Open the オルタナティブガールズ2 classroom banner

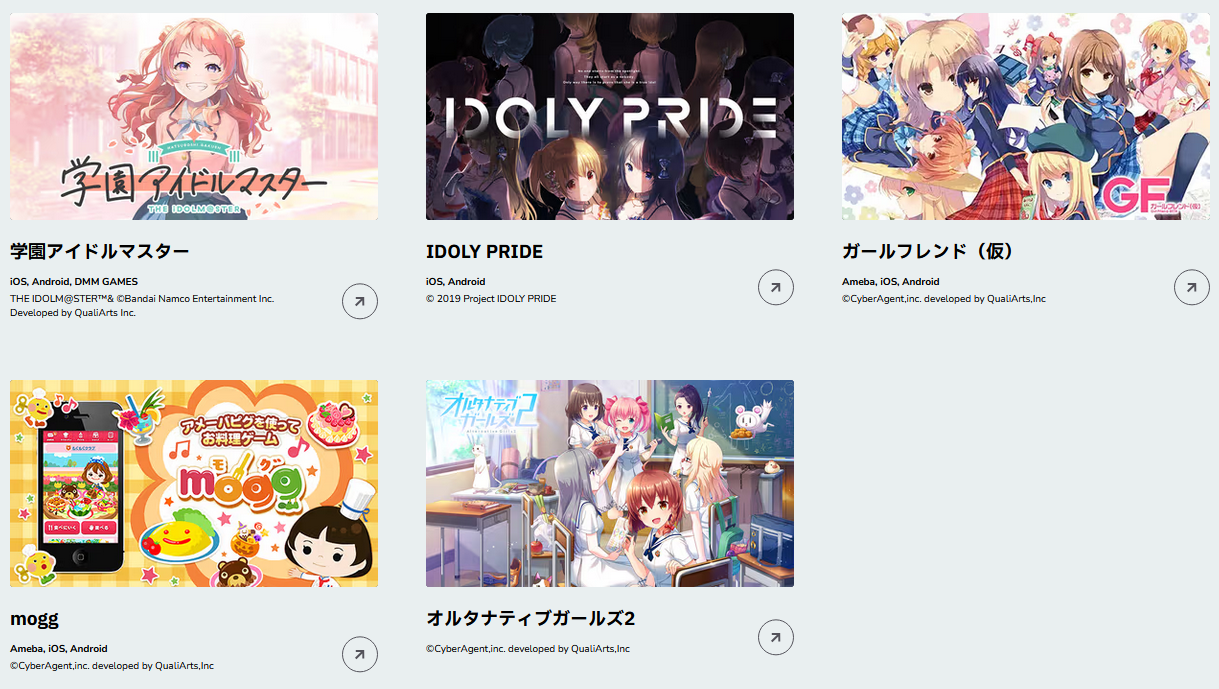click(610, 483)
